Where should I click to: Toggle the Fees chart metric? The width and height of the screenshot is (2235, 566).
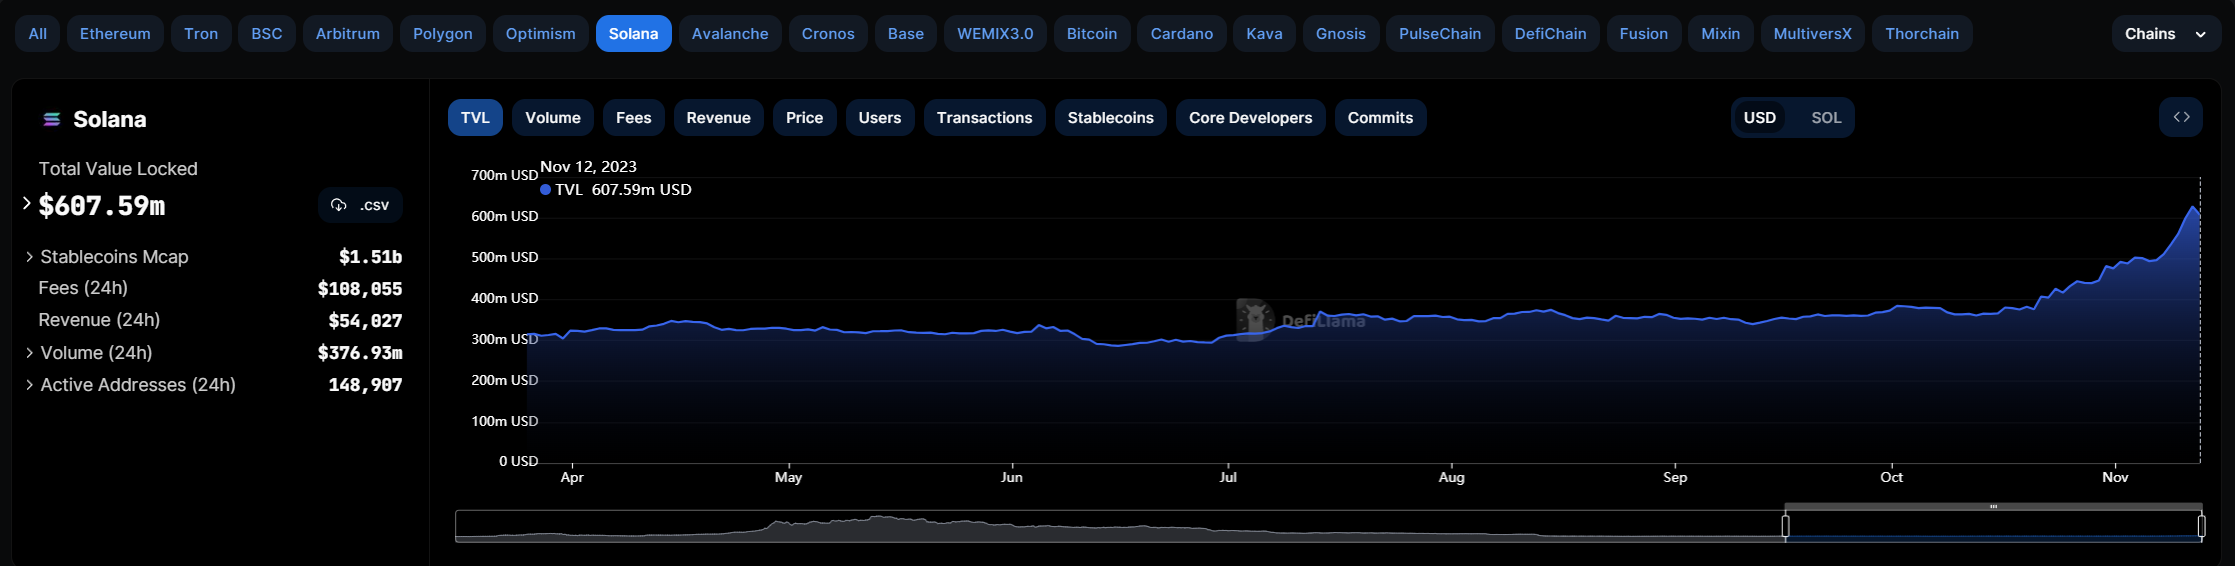(633, 117)
